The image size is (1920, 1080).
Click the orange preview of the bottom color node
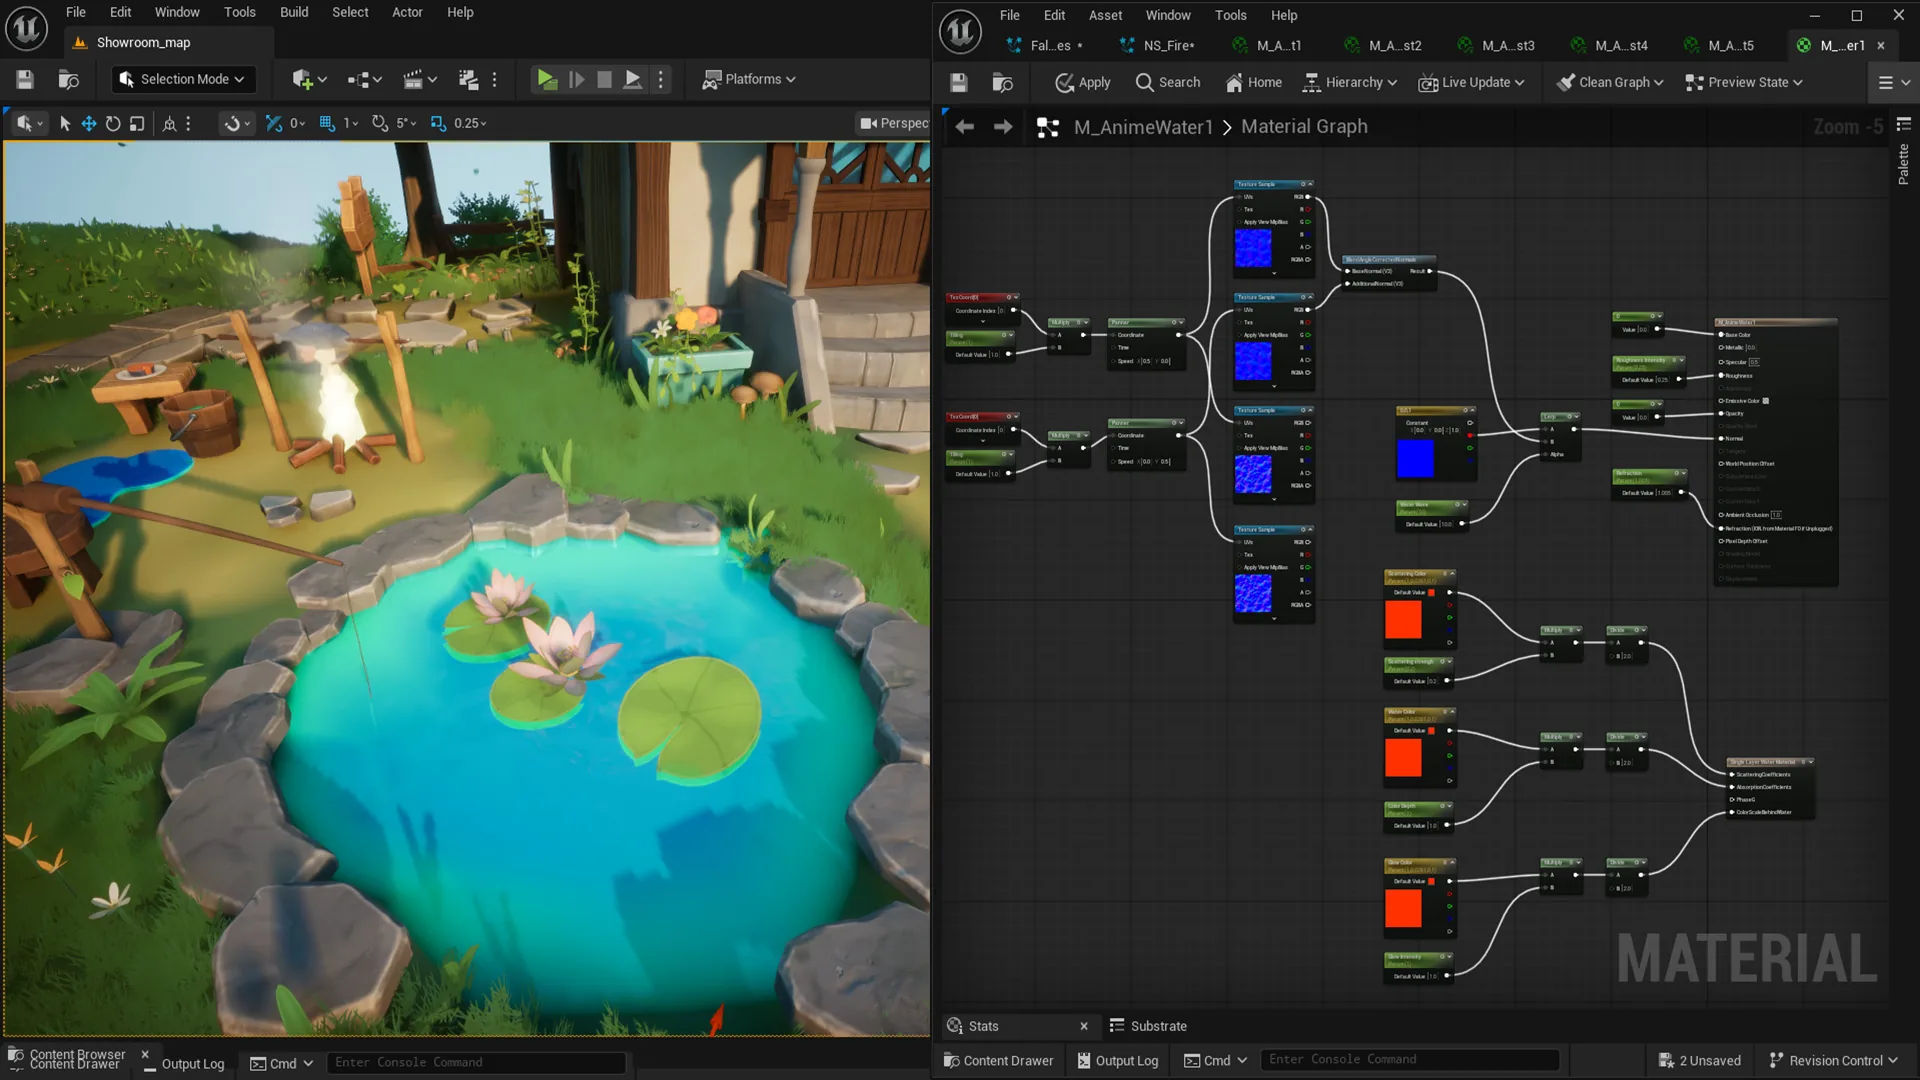[x=1403, y=908]
